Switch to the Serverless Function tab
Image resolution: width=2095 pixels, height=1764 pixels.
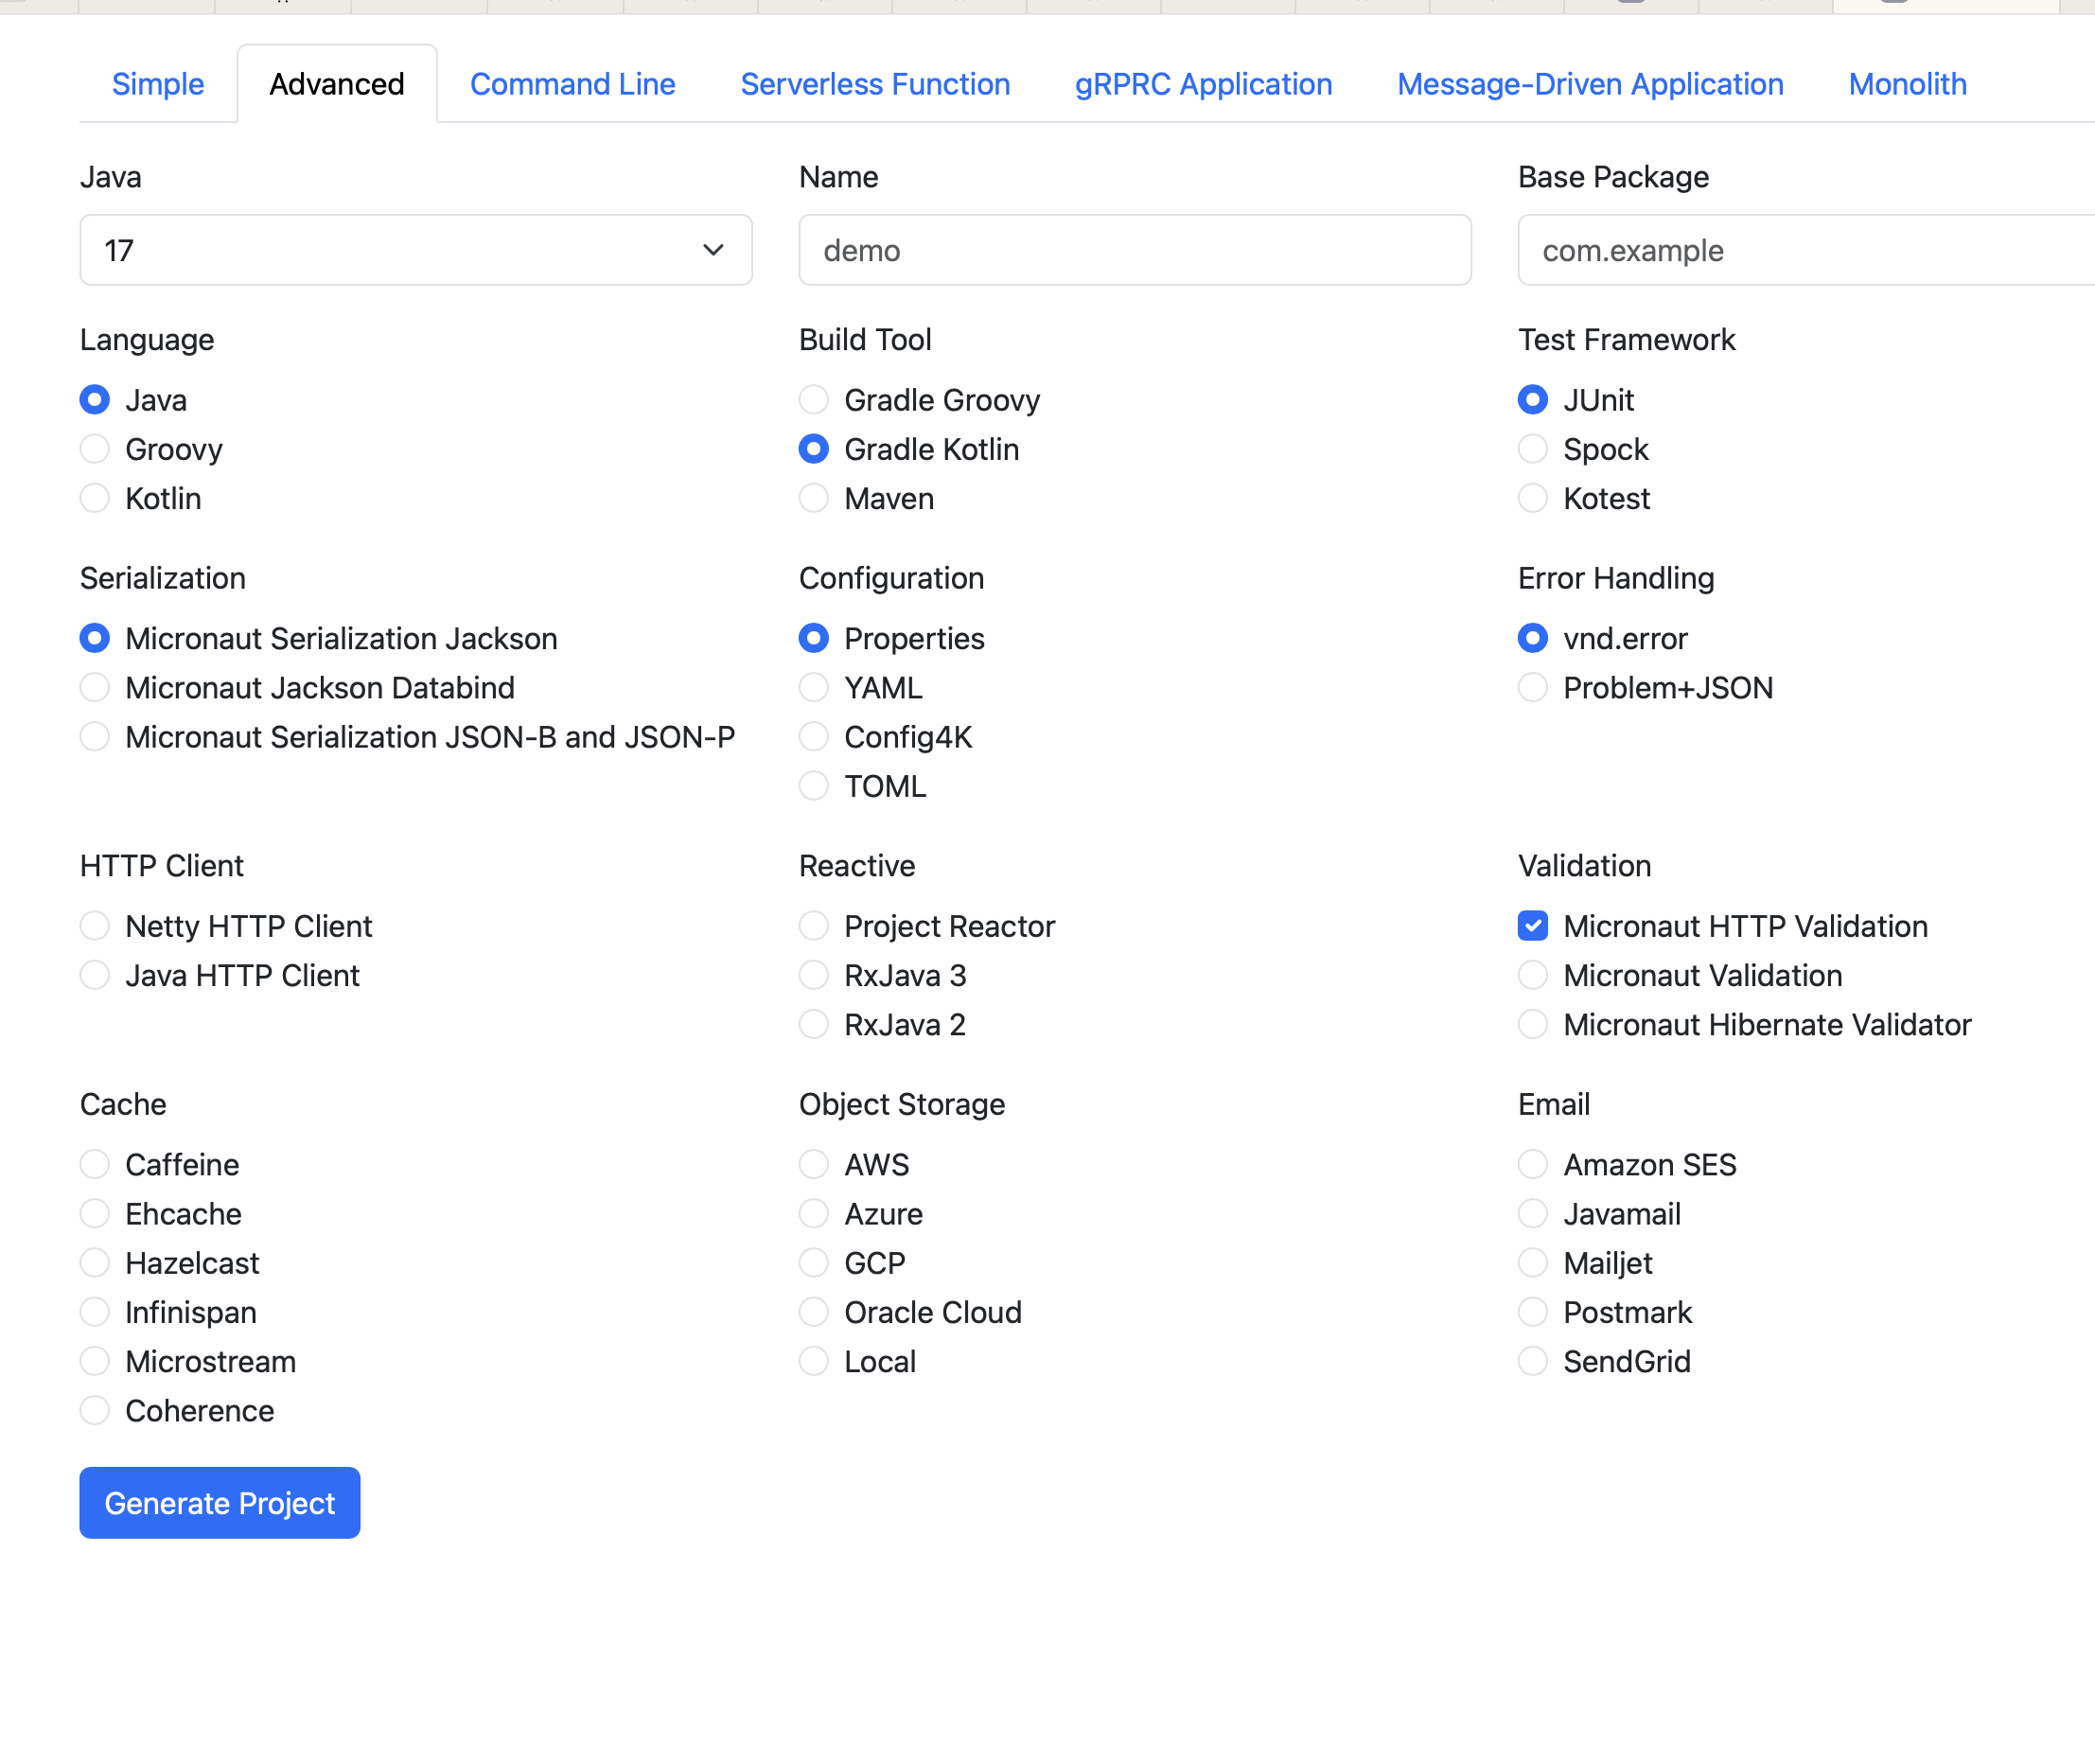pyautogui.click(x=875, y=84)
